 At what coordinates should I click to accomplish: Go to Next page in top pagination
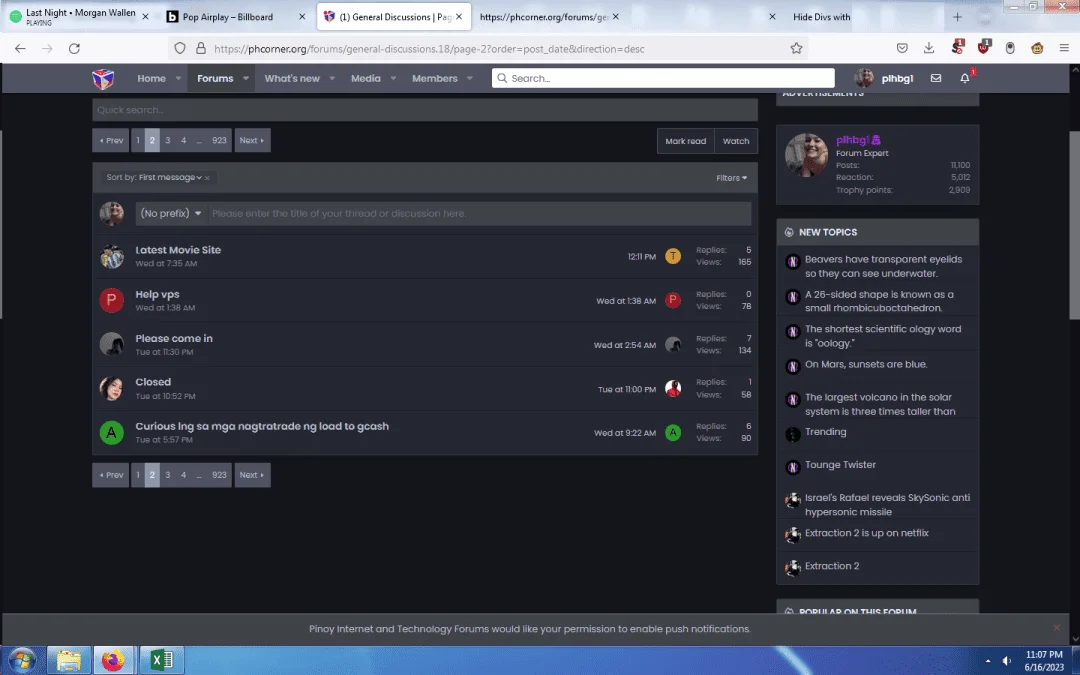coord(252,140)
